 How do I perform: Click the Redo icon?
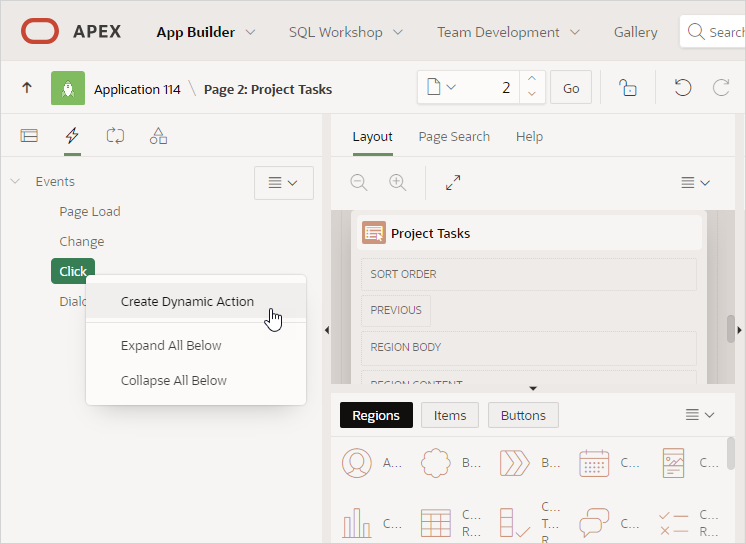[721, 88]
